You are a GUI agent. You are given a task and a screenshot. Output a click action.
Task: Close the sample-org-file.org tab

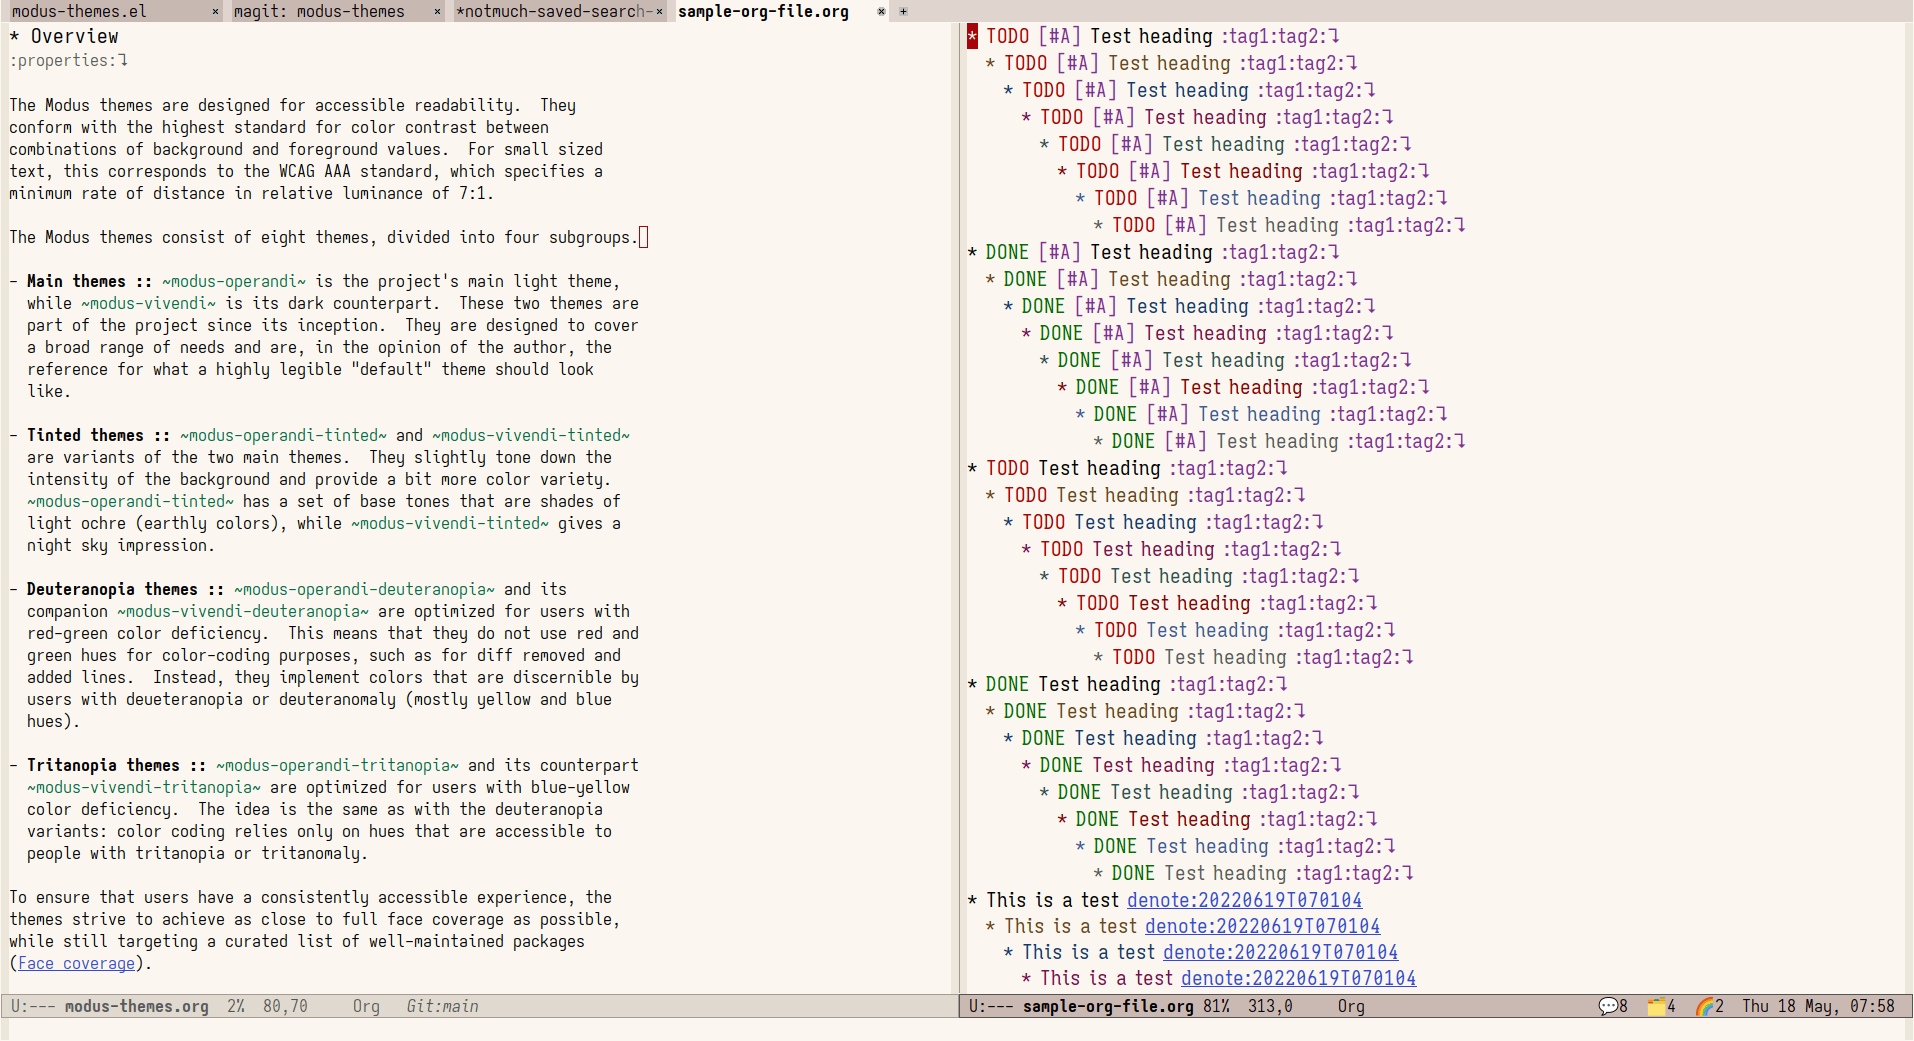881,12
